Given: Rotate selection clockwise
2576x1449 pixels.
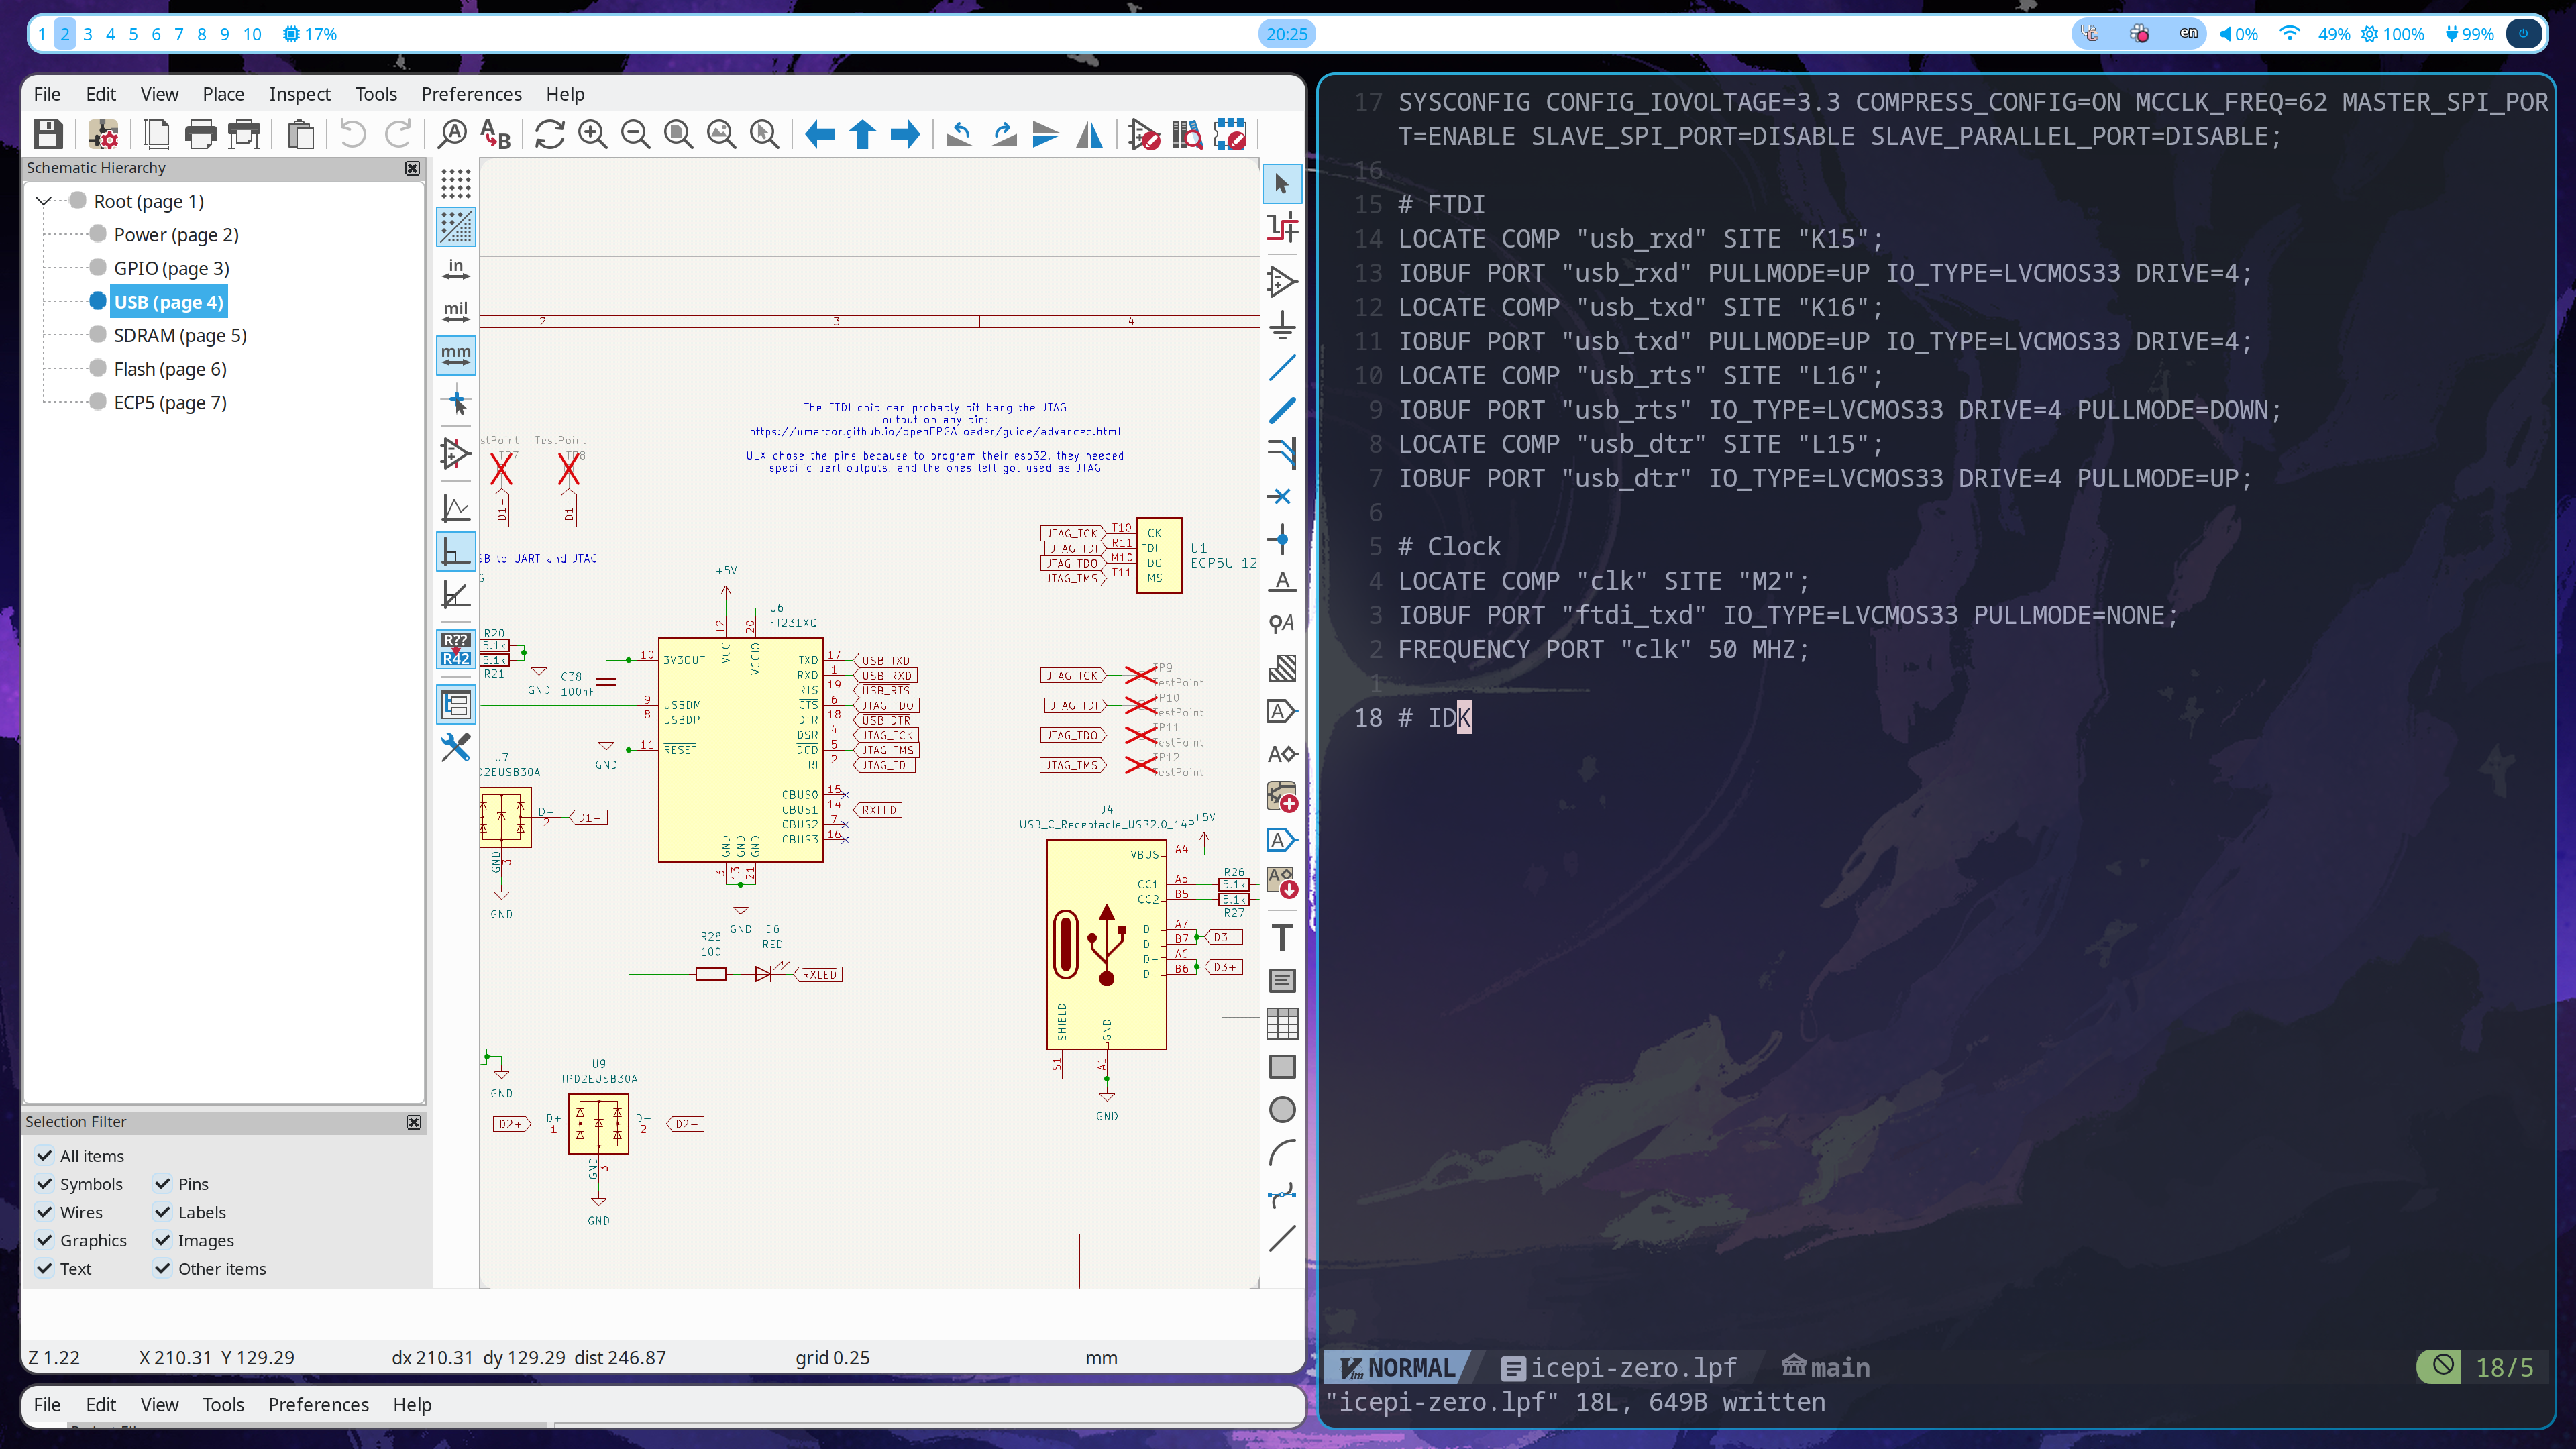Looking at the screenshot, I should pos(1003,134).
